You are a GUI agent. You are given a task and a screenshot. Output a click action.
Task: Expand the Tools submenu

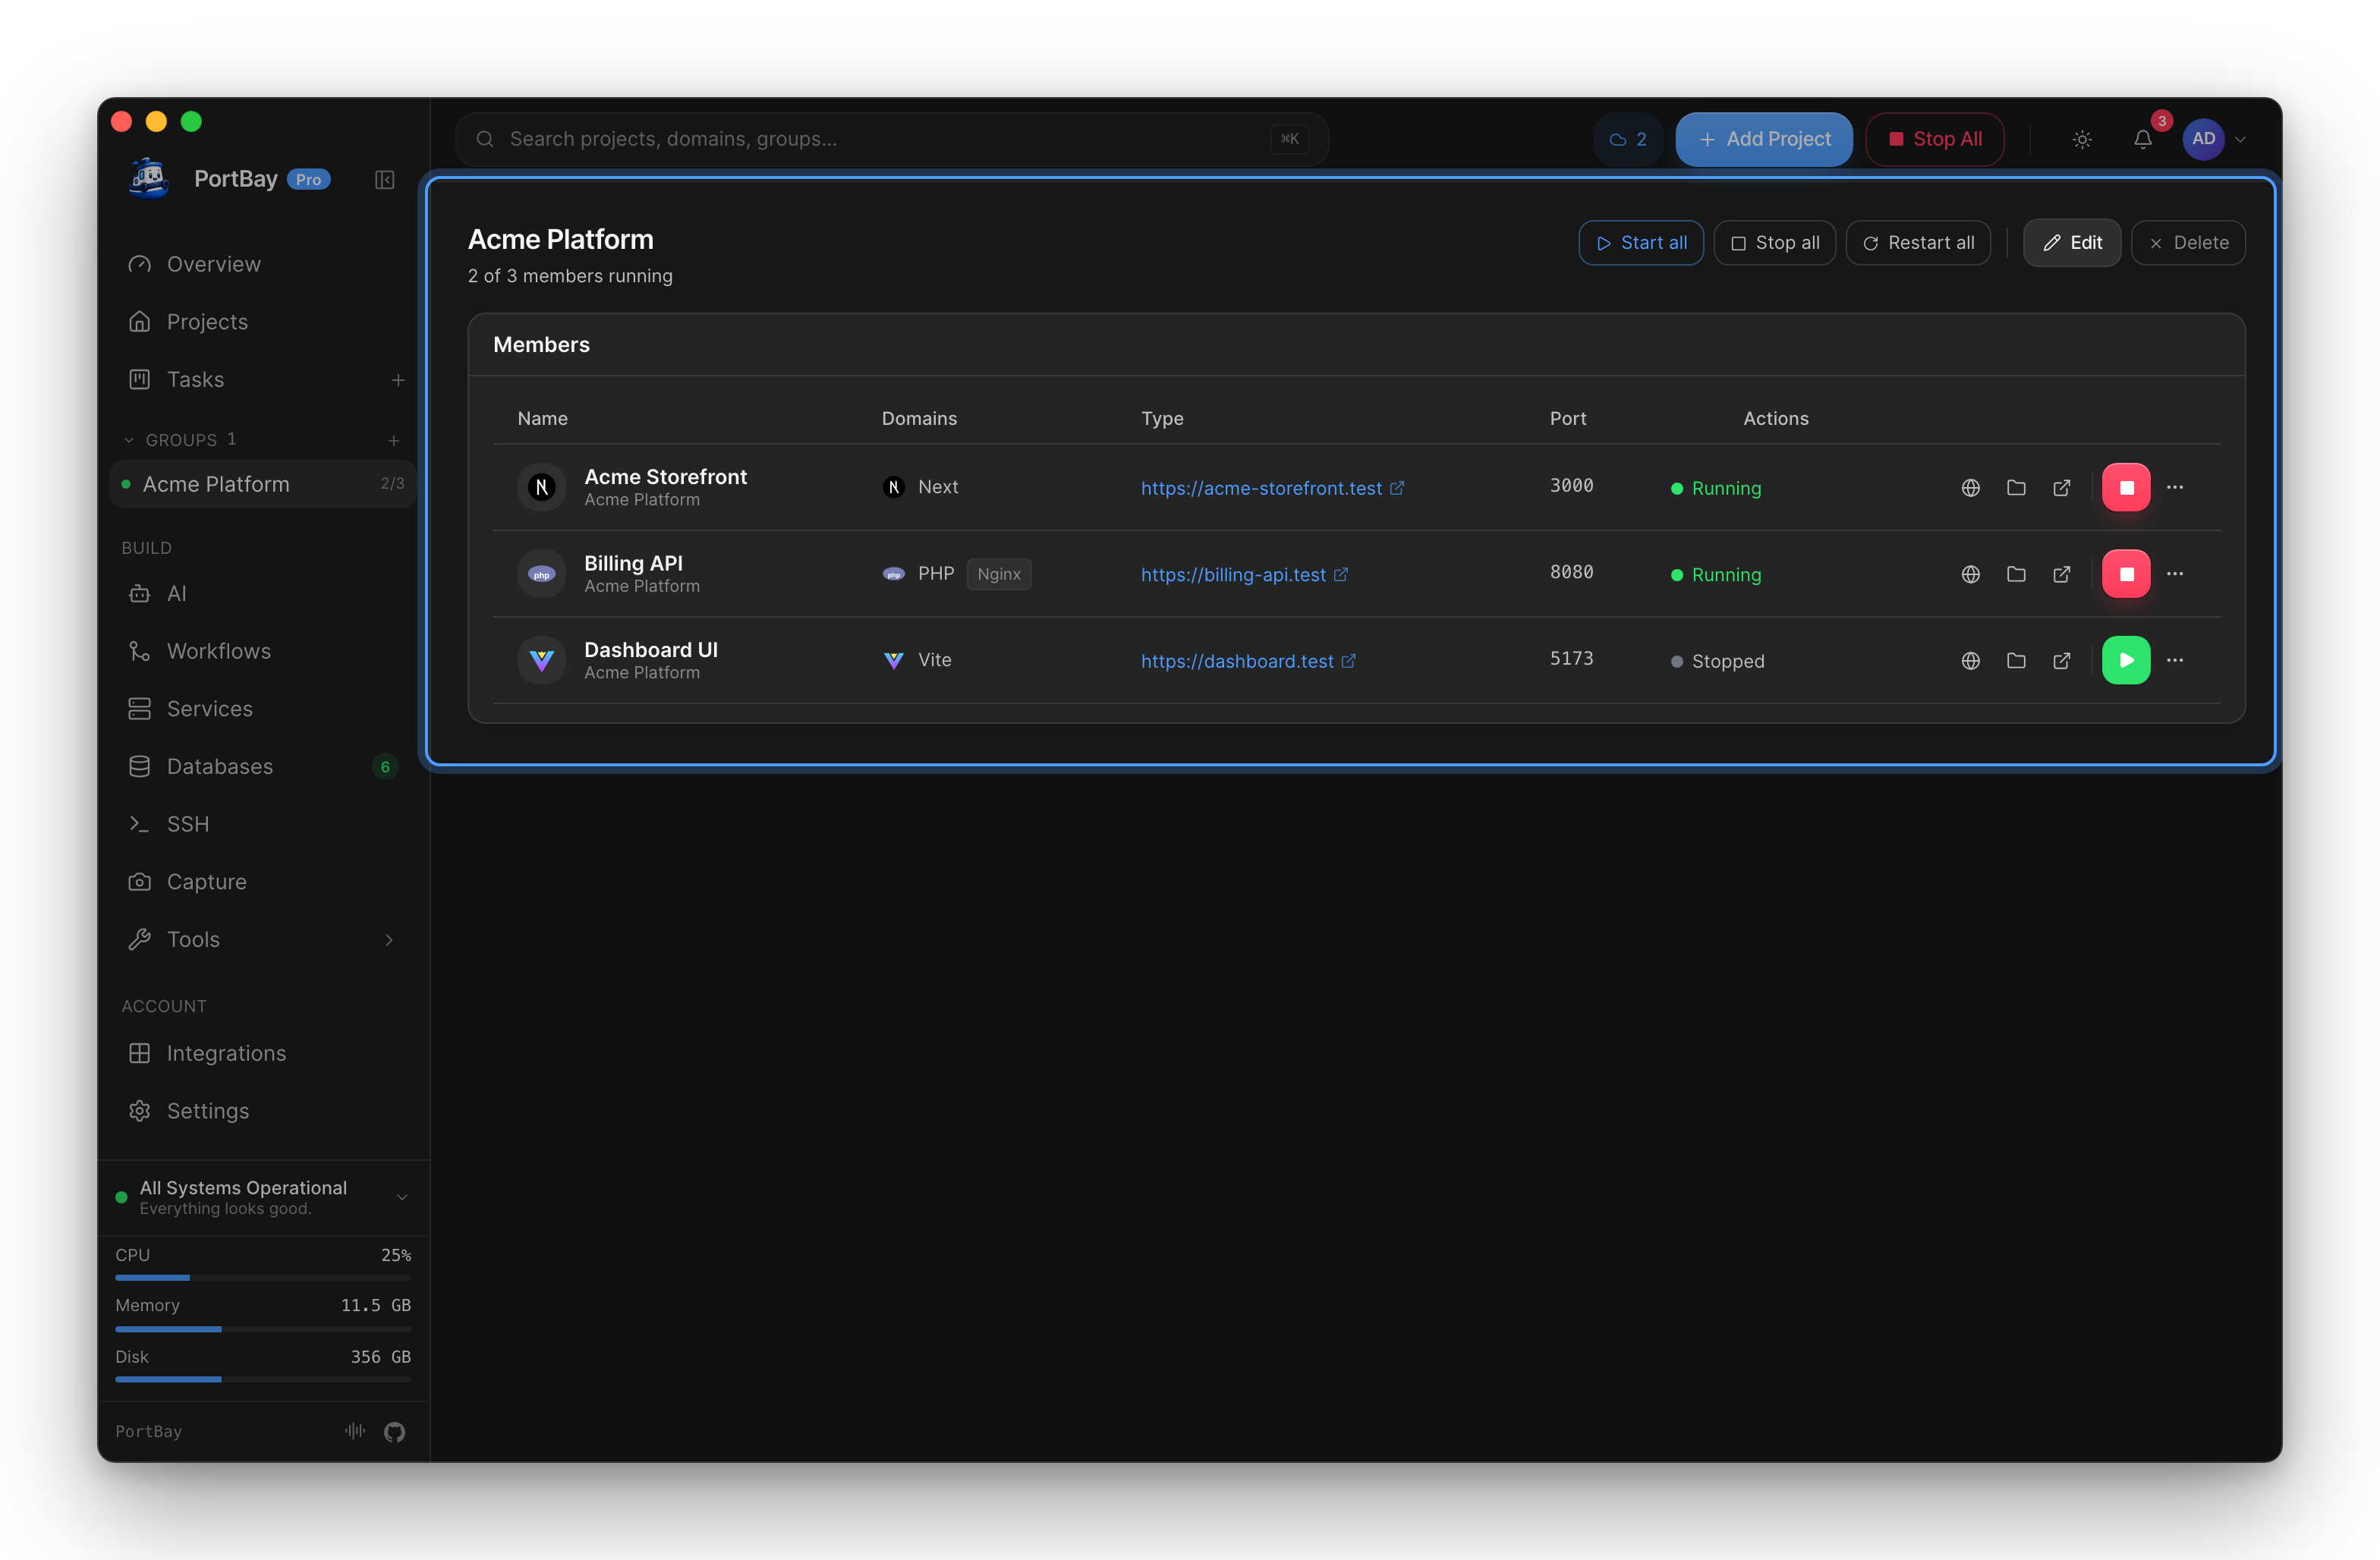coord(389,940)
